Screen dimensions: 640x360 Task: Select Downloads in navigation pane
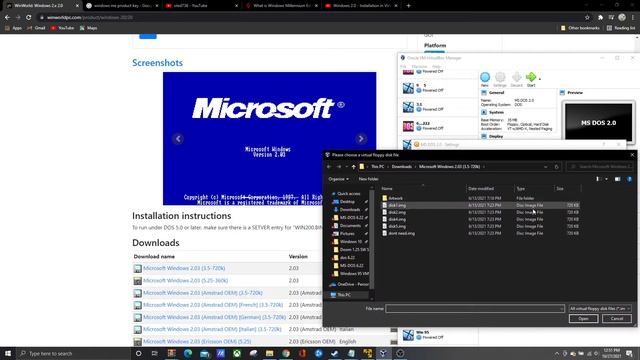349,209
